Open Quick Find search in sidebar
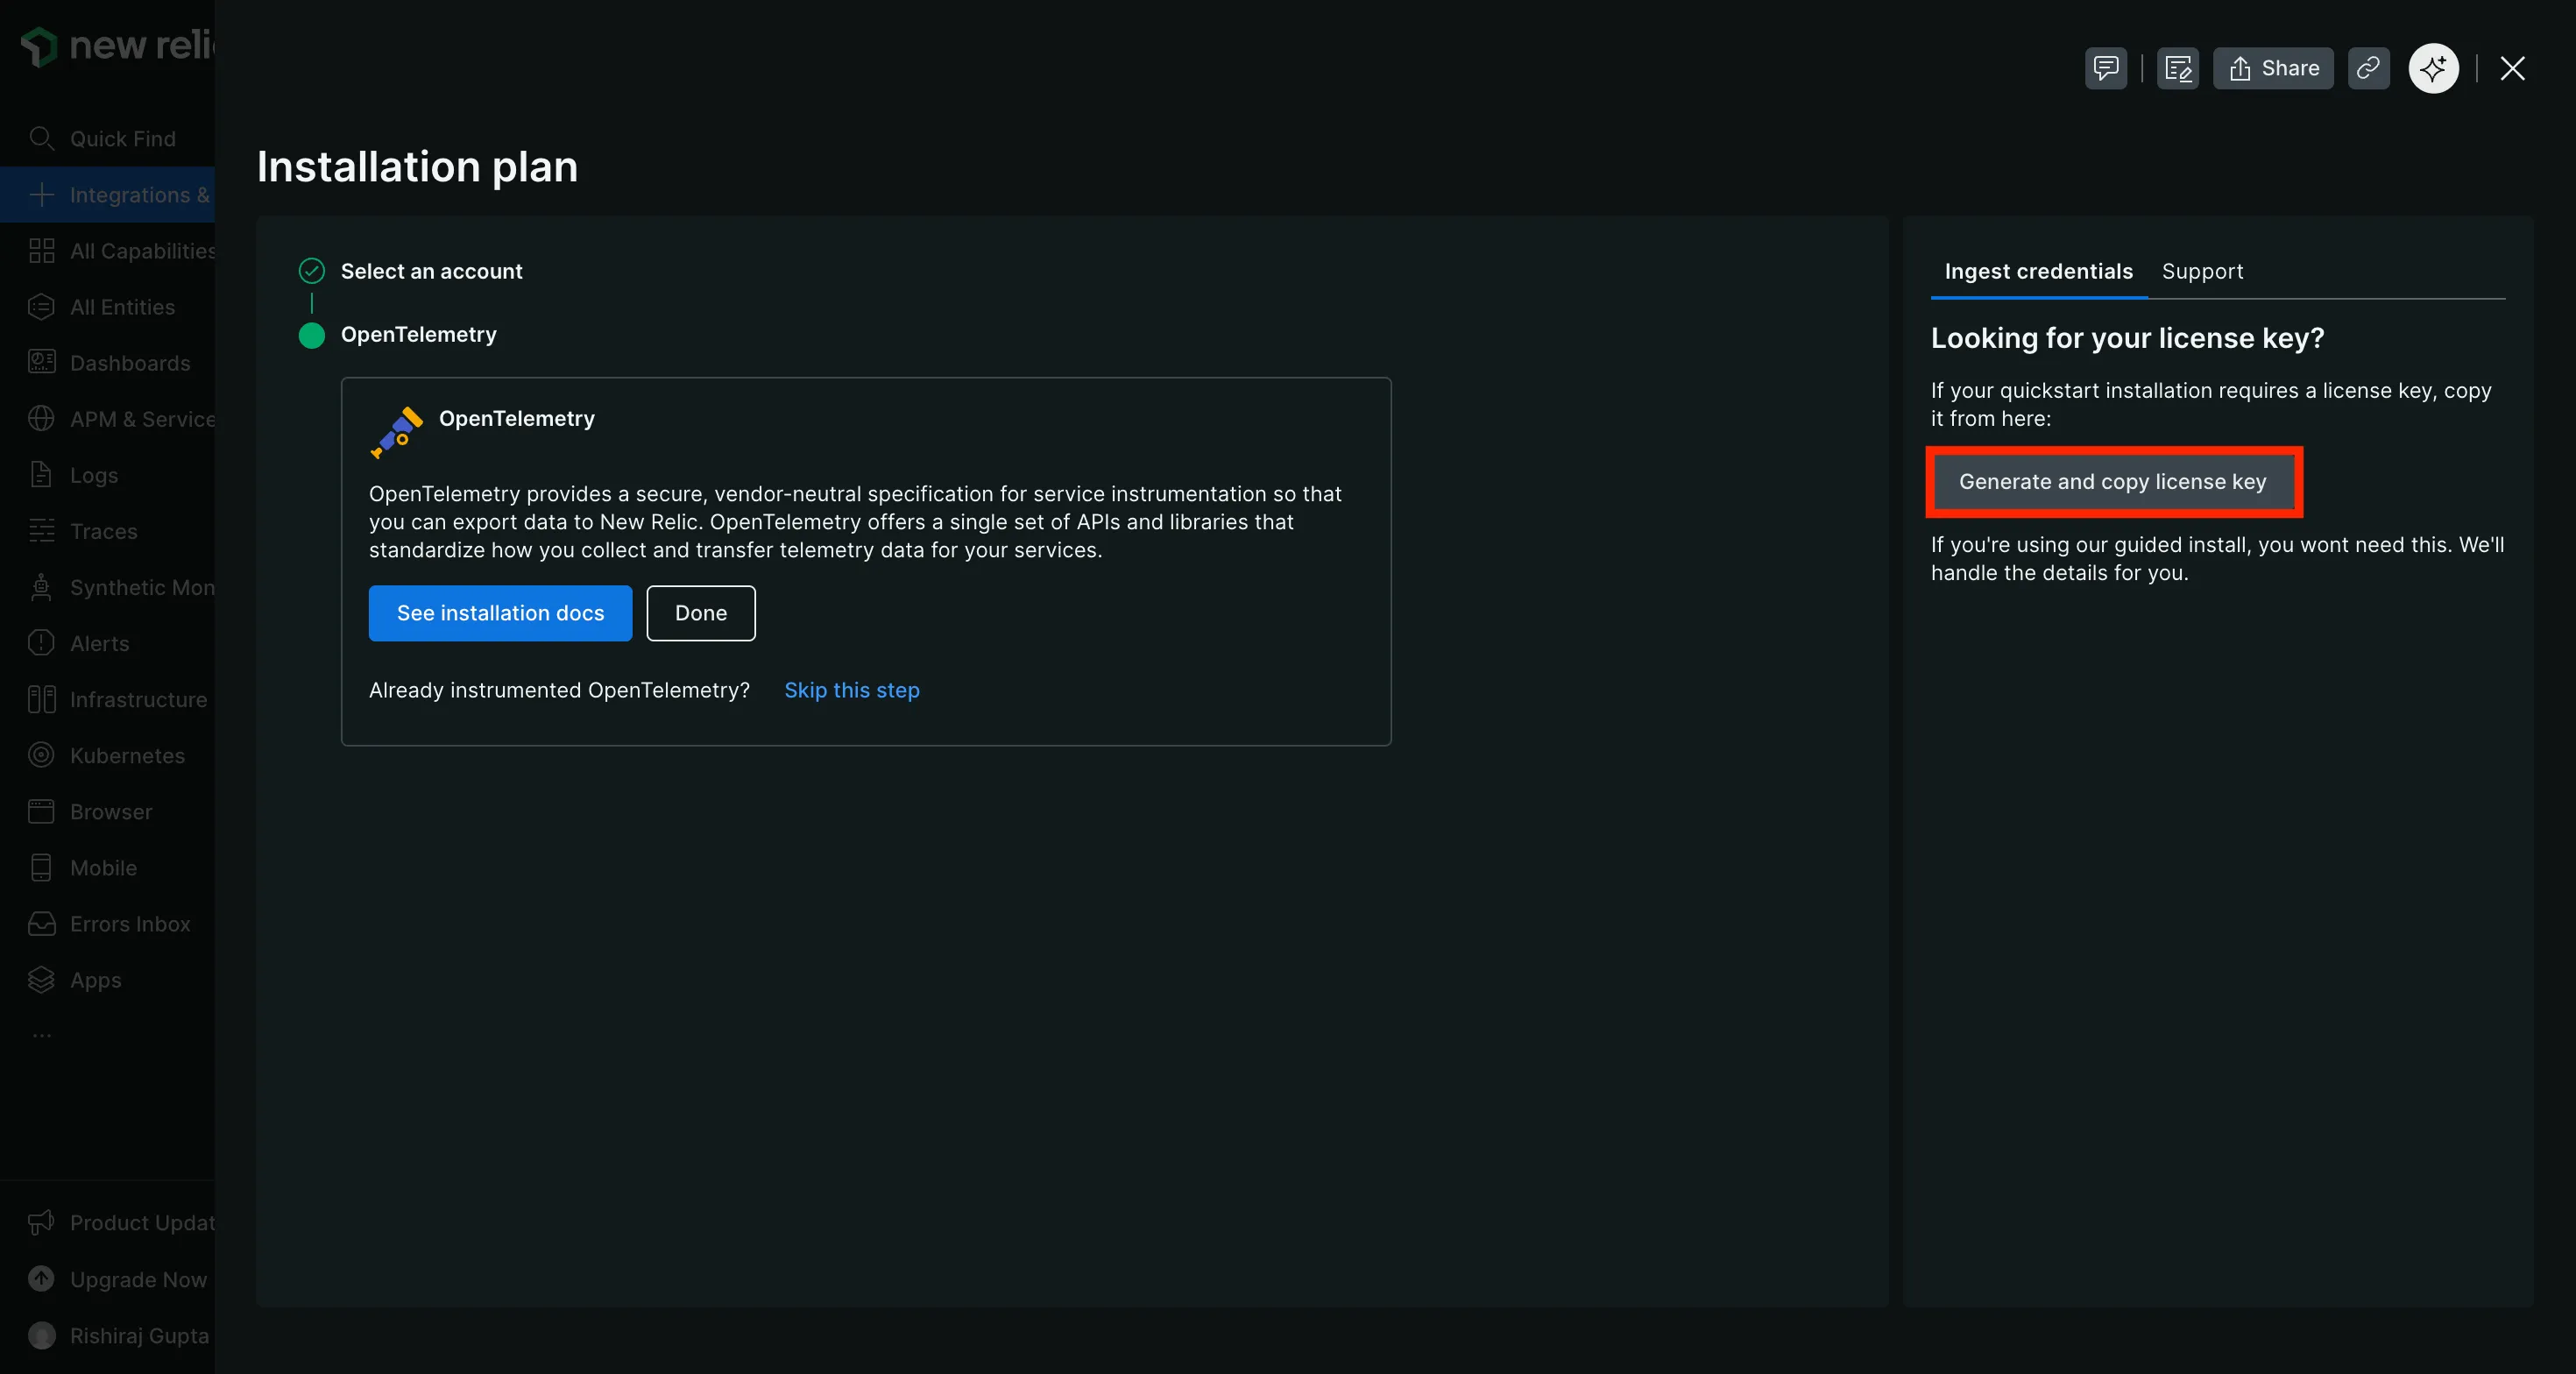Image resolution: width=2576 pixels, height=1374 pixels. (x=122, y=139)
